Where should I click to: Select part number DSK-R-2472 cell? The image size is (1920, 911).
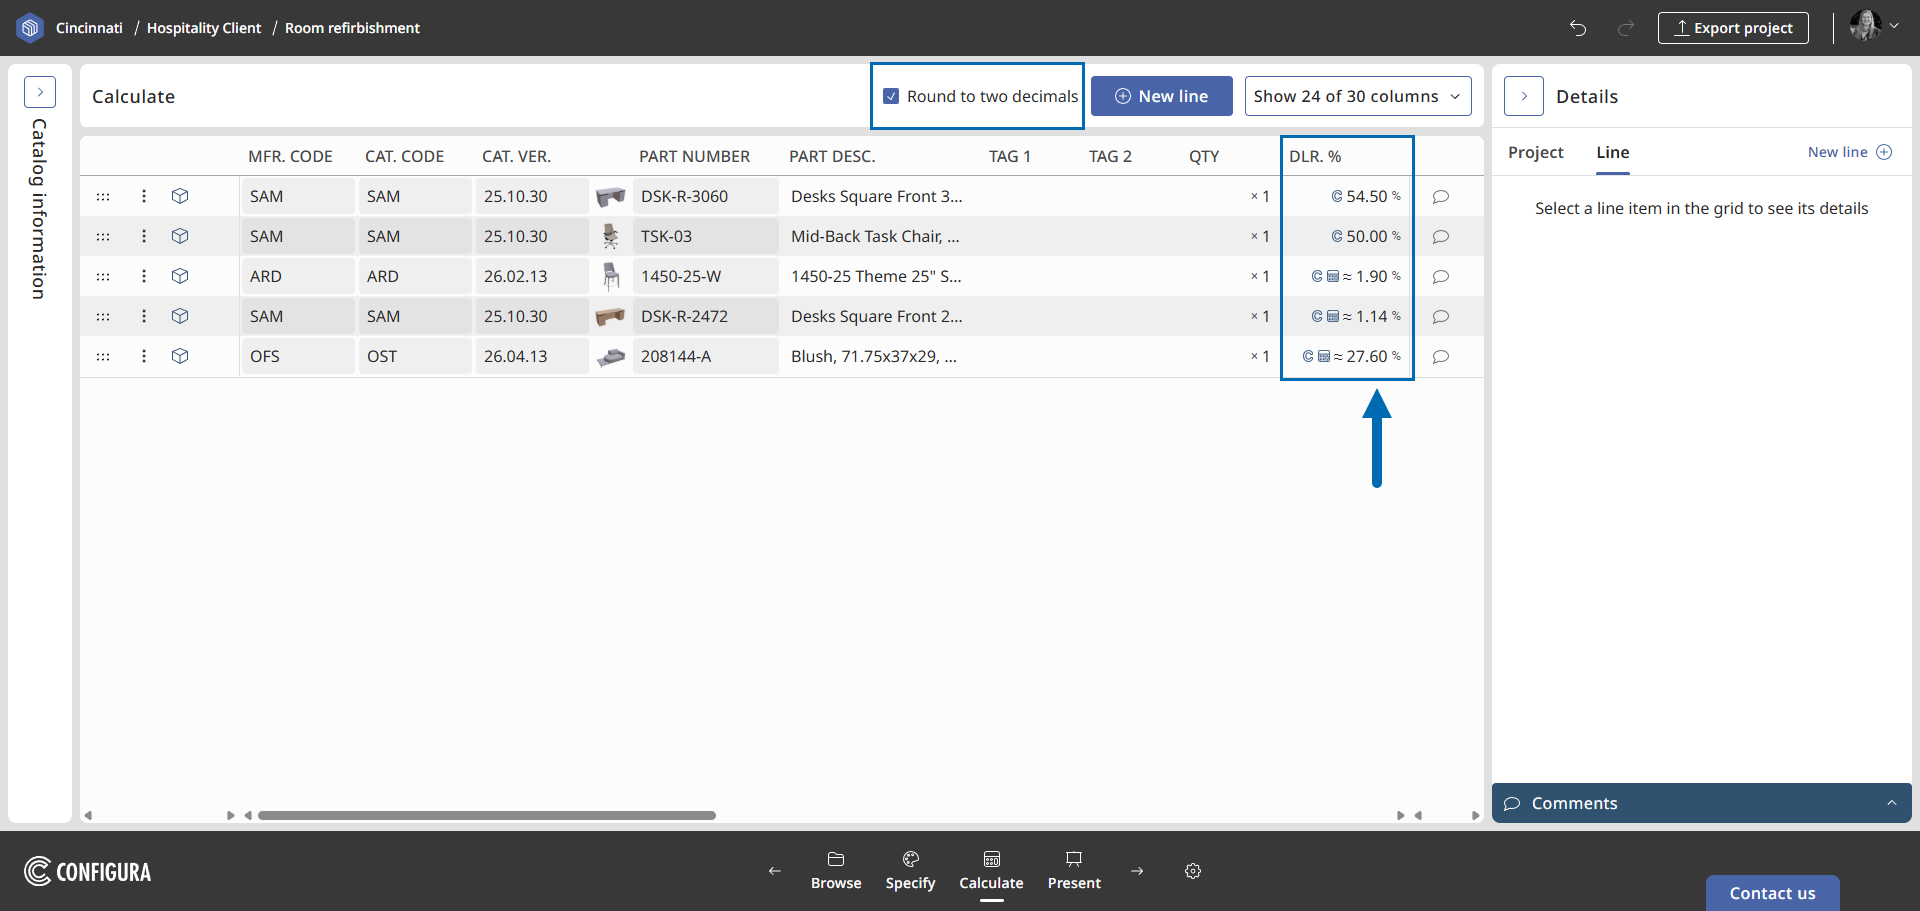click(706, 316)
